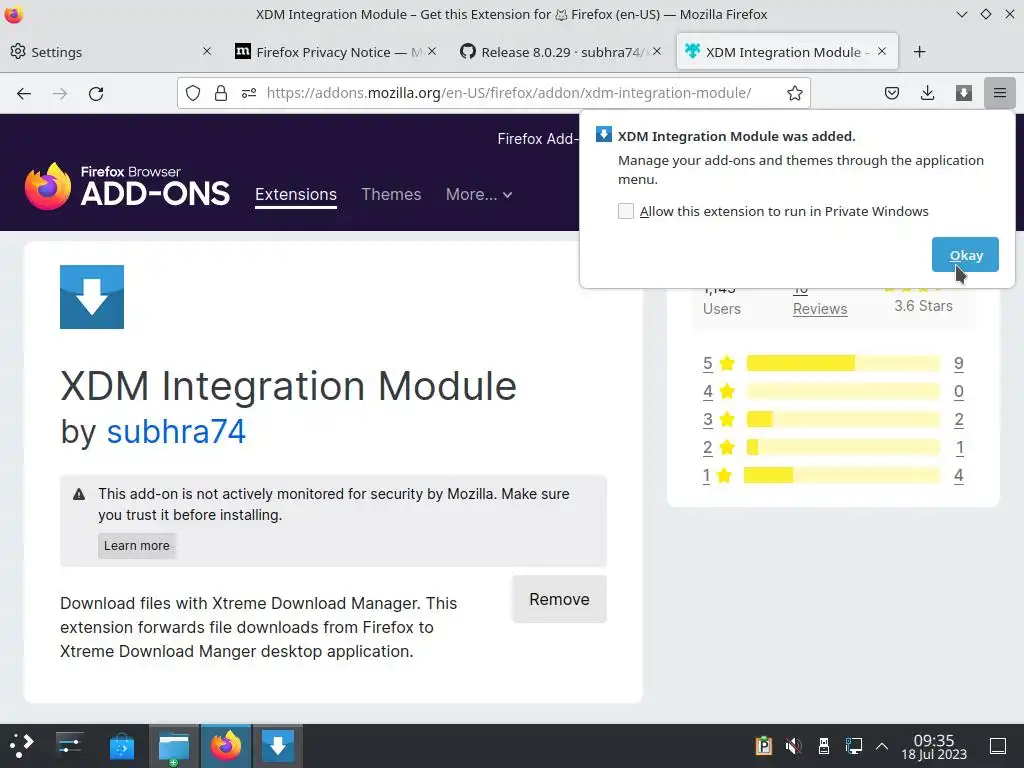Click Okay in add-on notification
This screenshot has height=768, width=1024.
[965, 255]
